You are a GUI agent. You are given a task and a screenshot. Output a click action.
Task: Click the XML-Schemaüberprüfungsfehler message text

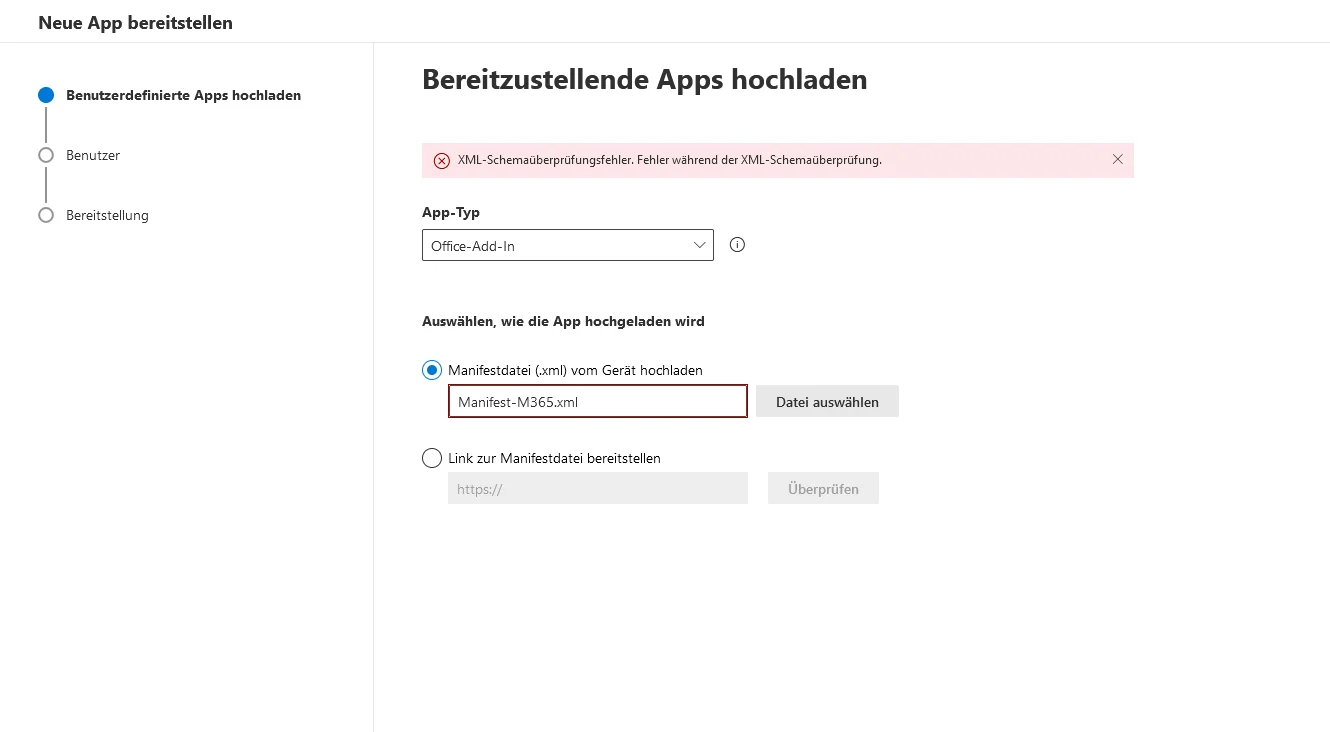tap(669, 160)
